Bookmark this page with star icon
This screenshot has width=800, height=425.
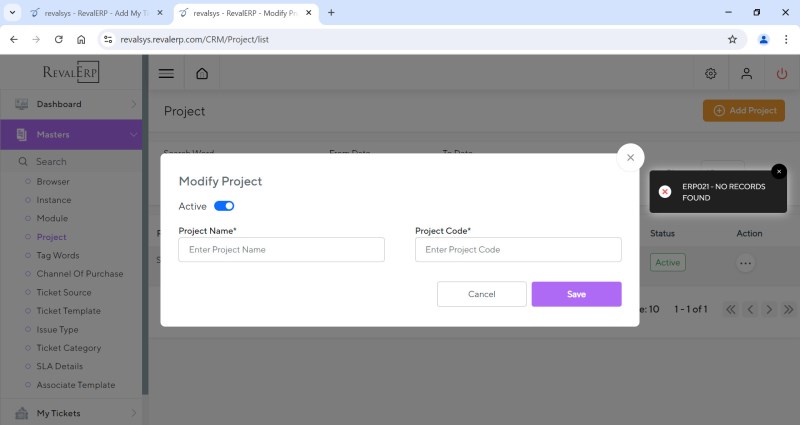(732, 39)
